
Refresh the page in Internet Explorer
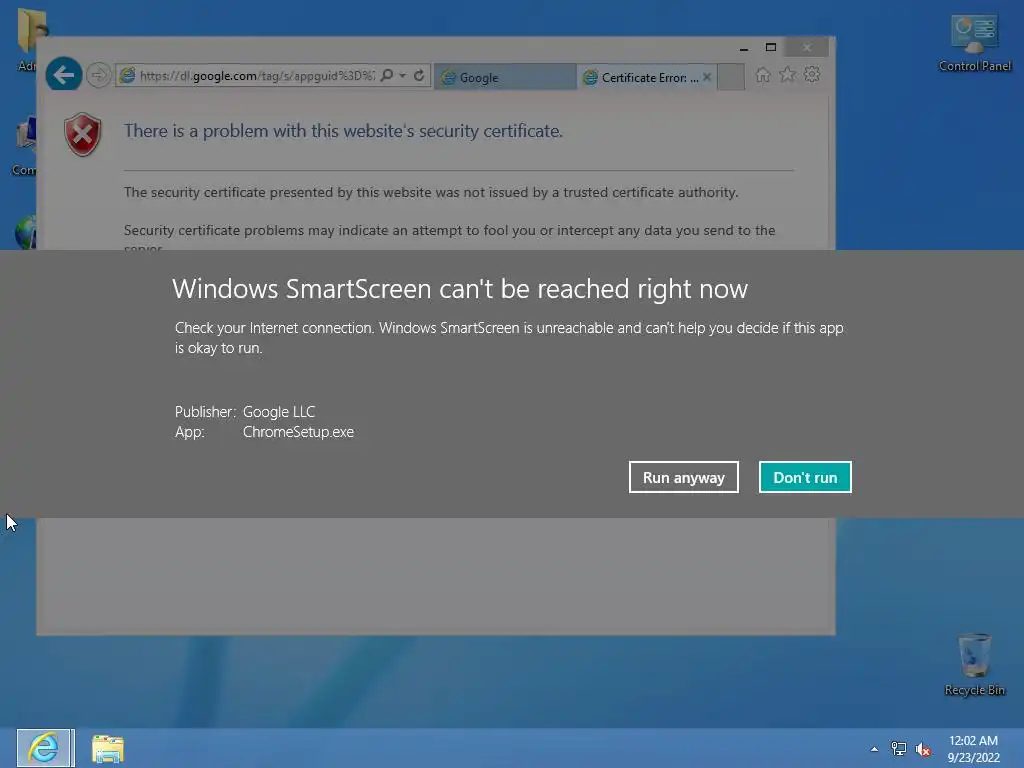419,75
